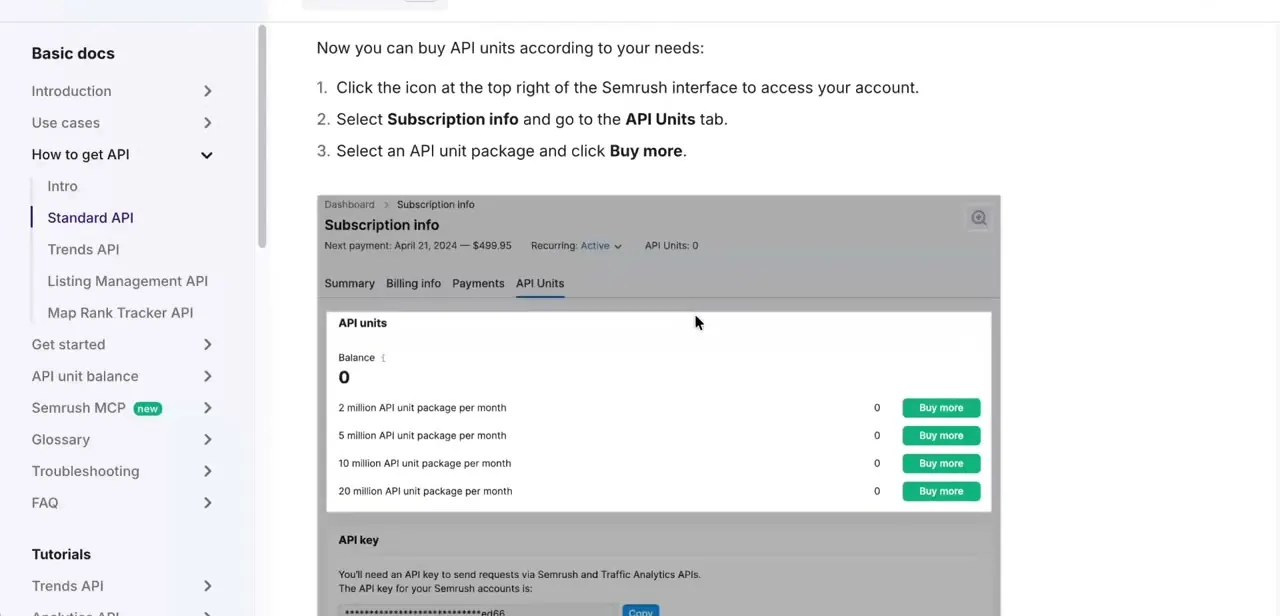This screenshot has height=616, width=1280.
Task: Open the Recurring Active dropdown
Action: 601,246
